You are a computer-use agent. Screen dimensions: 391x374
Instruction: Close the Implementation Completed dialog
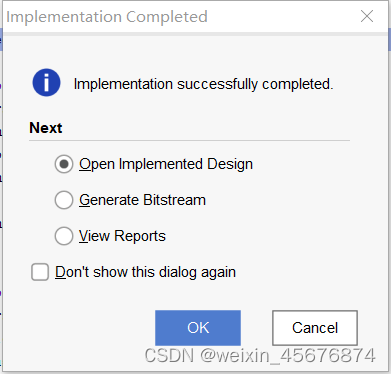(367, 16)
